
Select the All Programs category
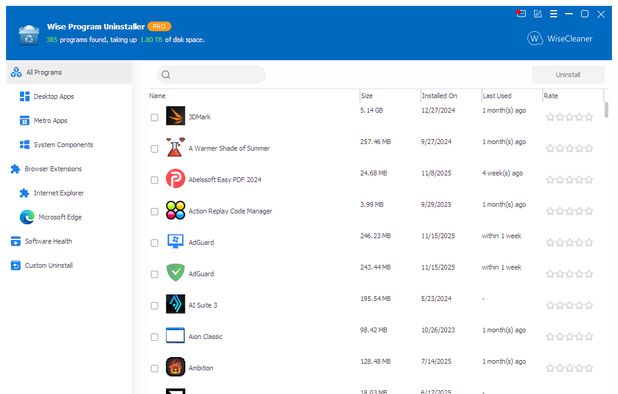(x=69, y=72)
